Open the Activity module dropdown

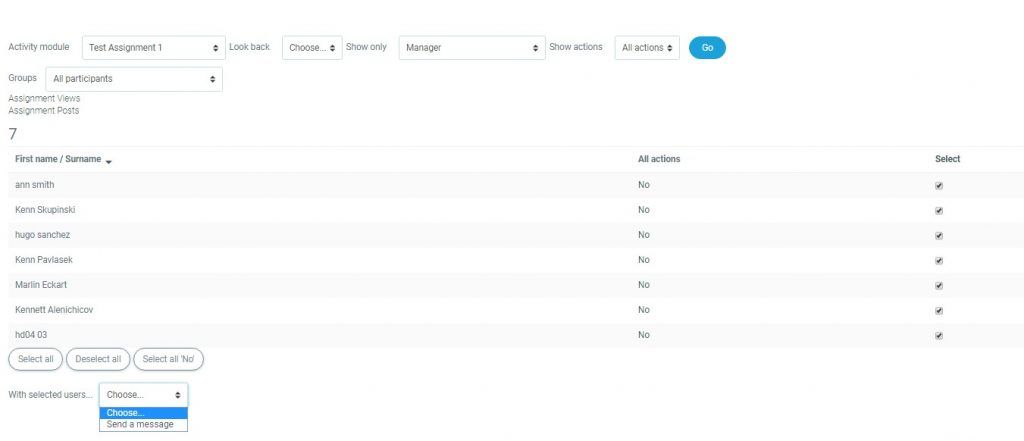[x=153, y=47]
